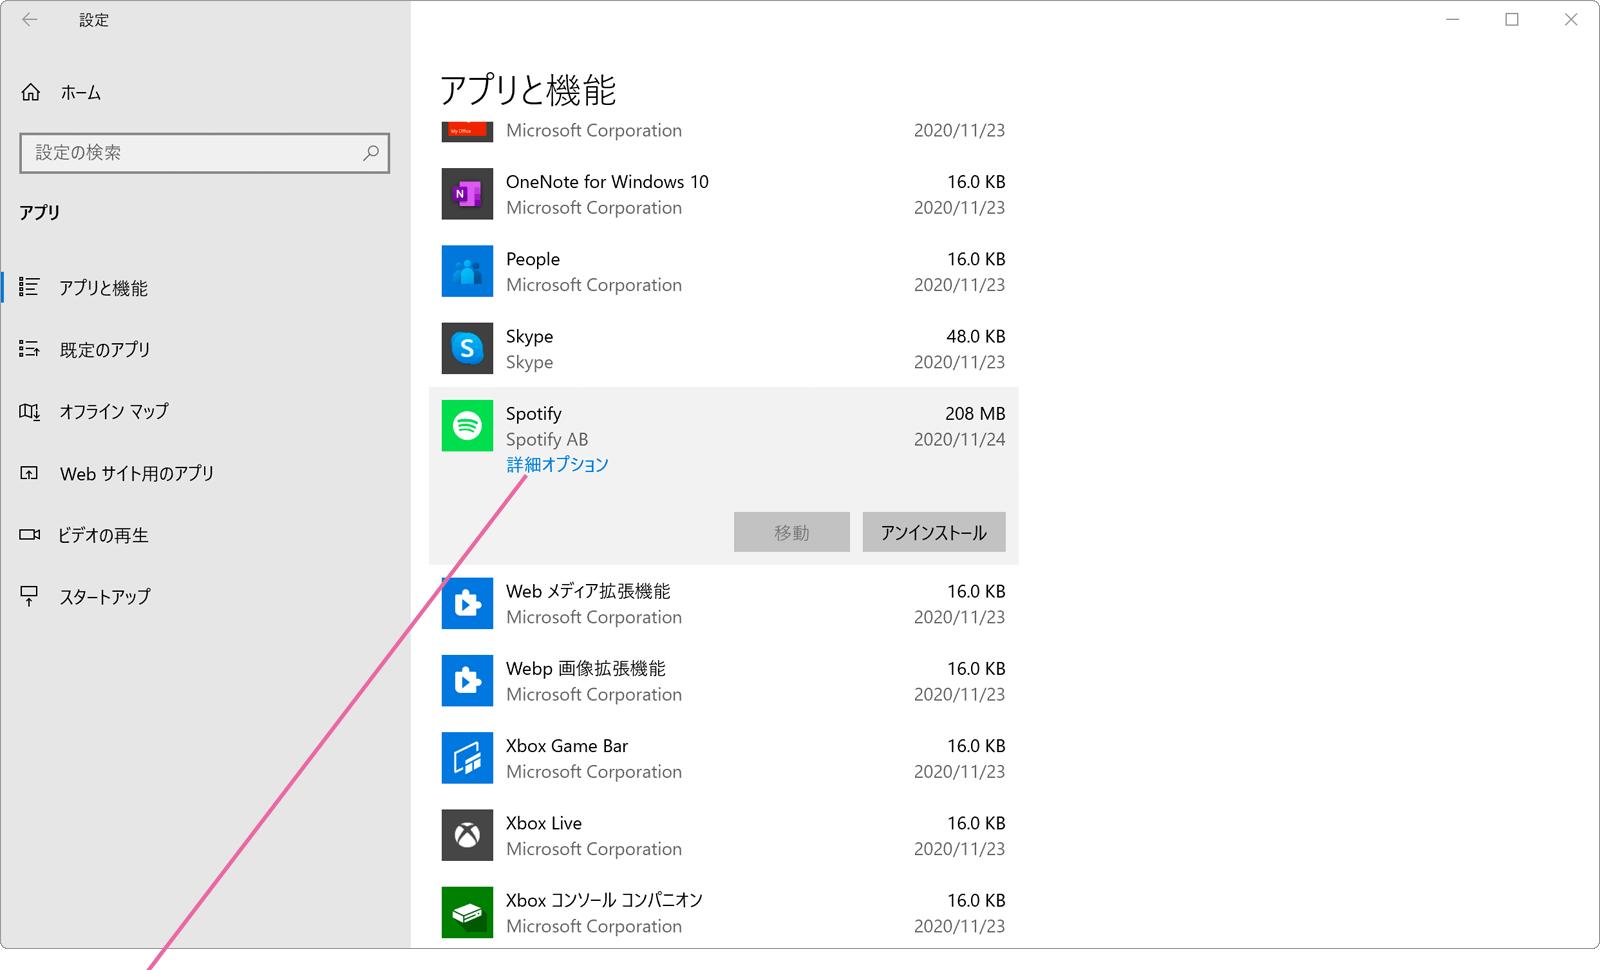Click the search magnifier icon
1600x970 pixels.
pyautogui.click(x=371, y=153)
